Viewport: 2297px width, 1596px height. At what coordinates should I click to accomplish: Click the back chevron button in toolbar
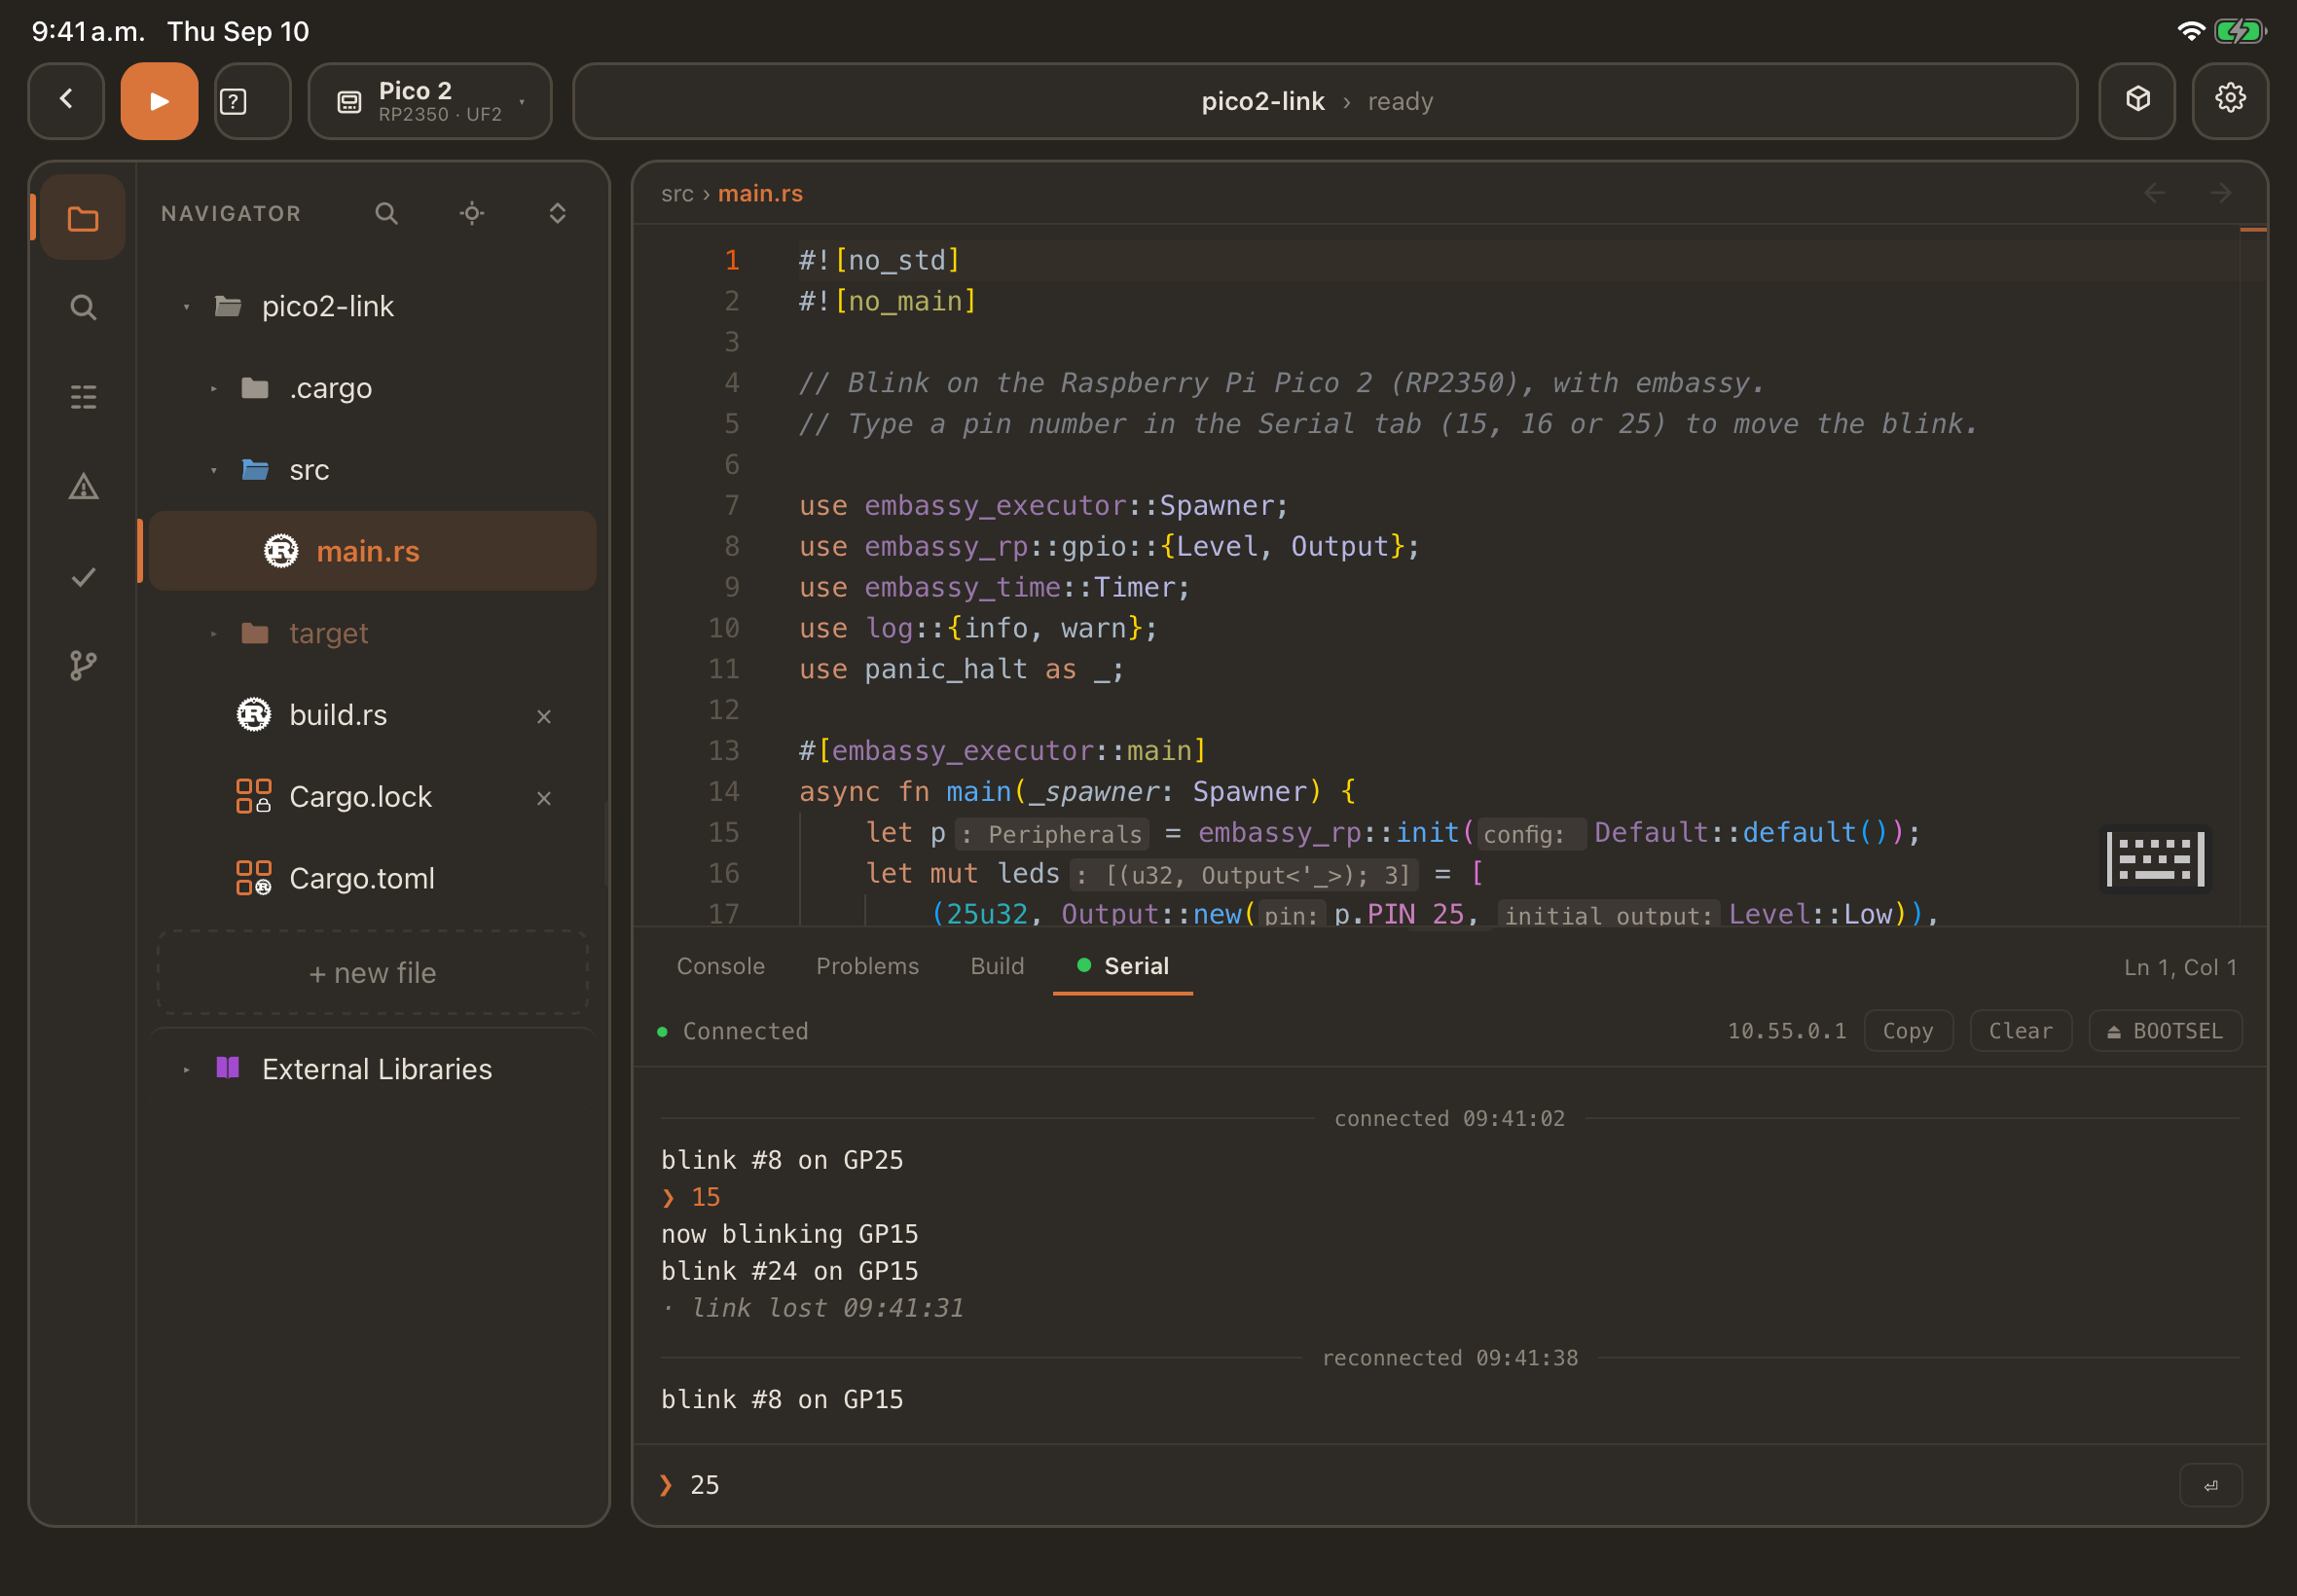(66, 100)
